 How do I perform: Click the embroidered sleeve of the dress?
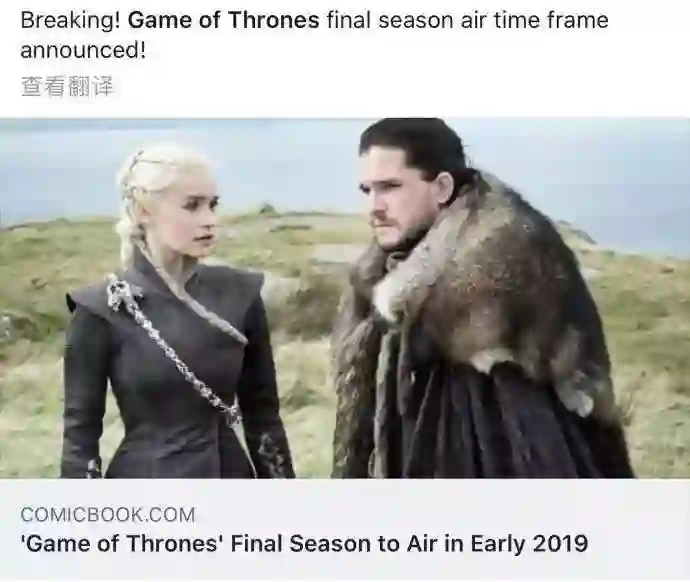pyautogui.click(x=269, y=455)
